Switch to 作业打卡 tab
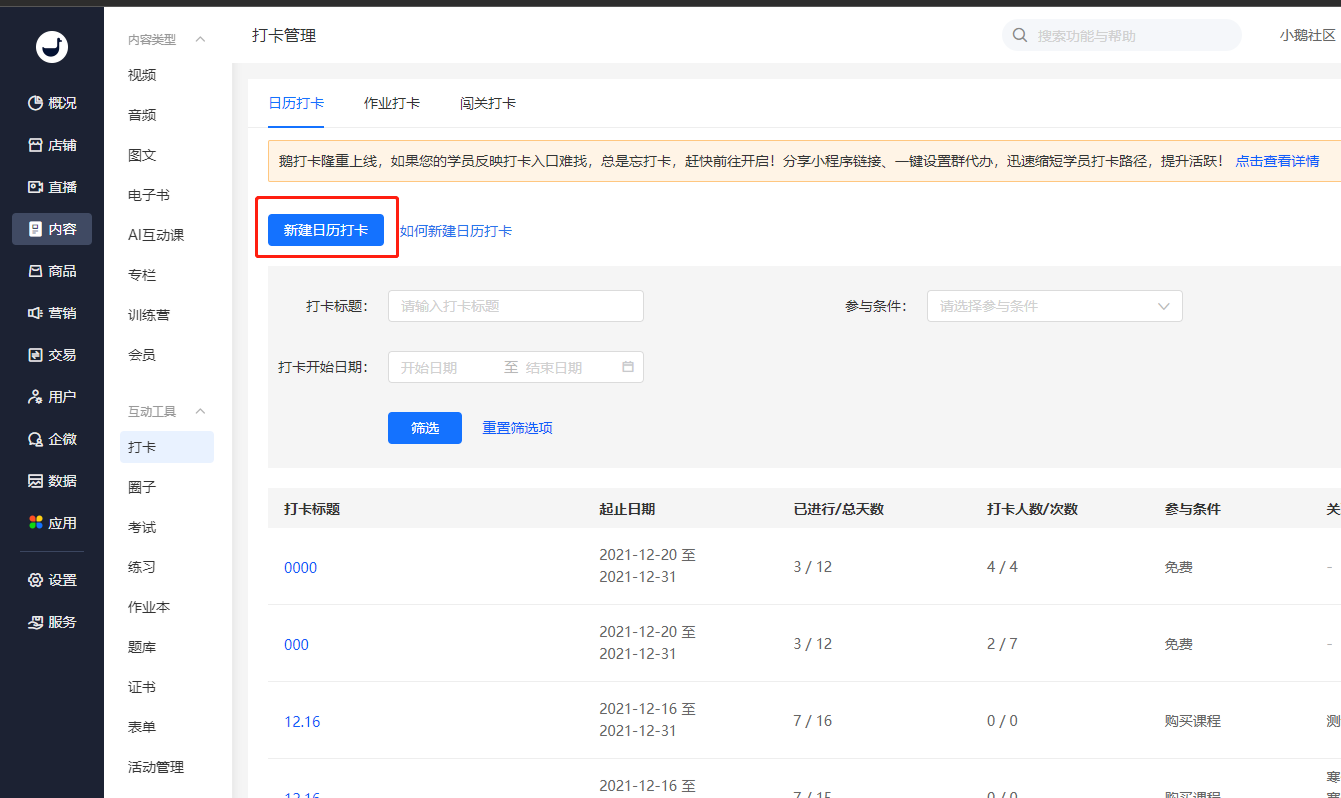The width and height of the screenshot is (1341, 798). point(391,103)
